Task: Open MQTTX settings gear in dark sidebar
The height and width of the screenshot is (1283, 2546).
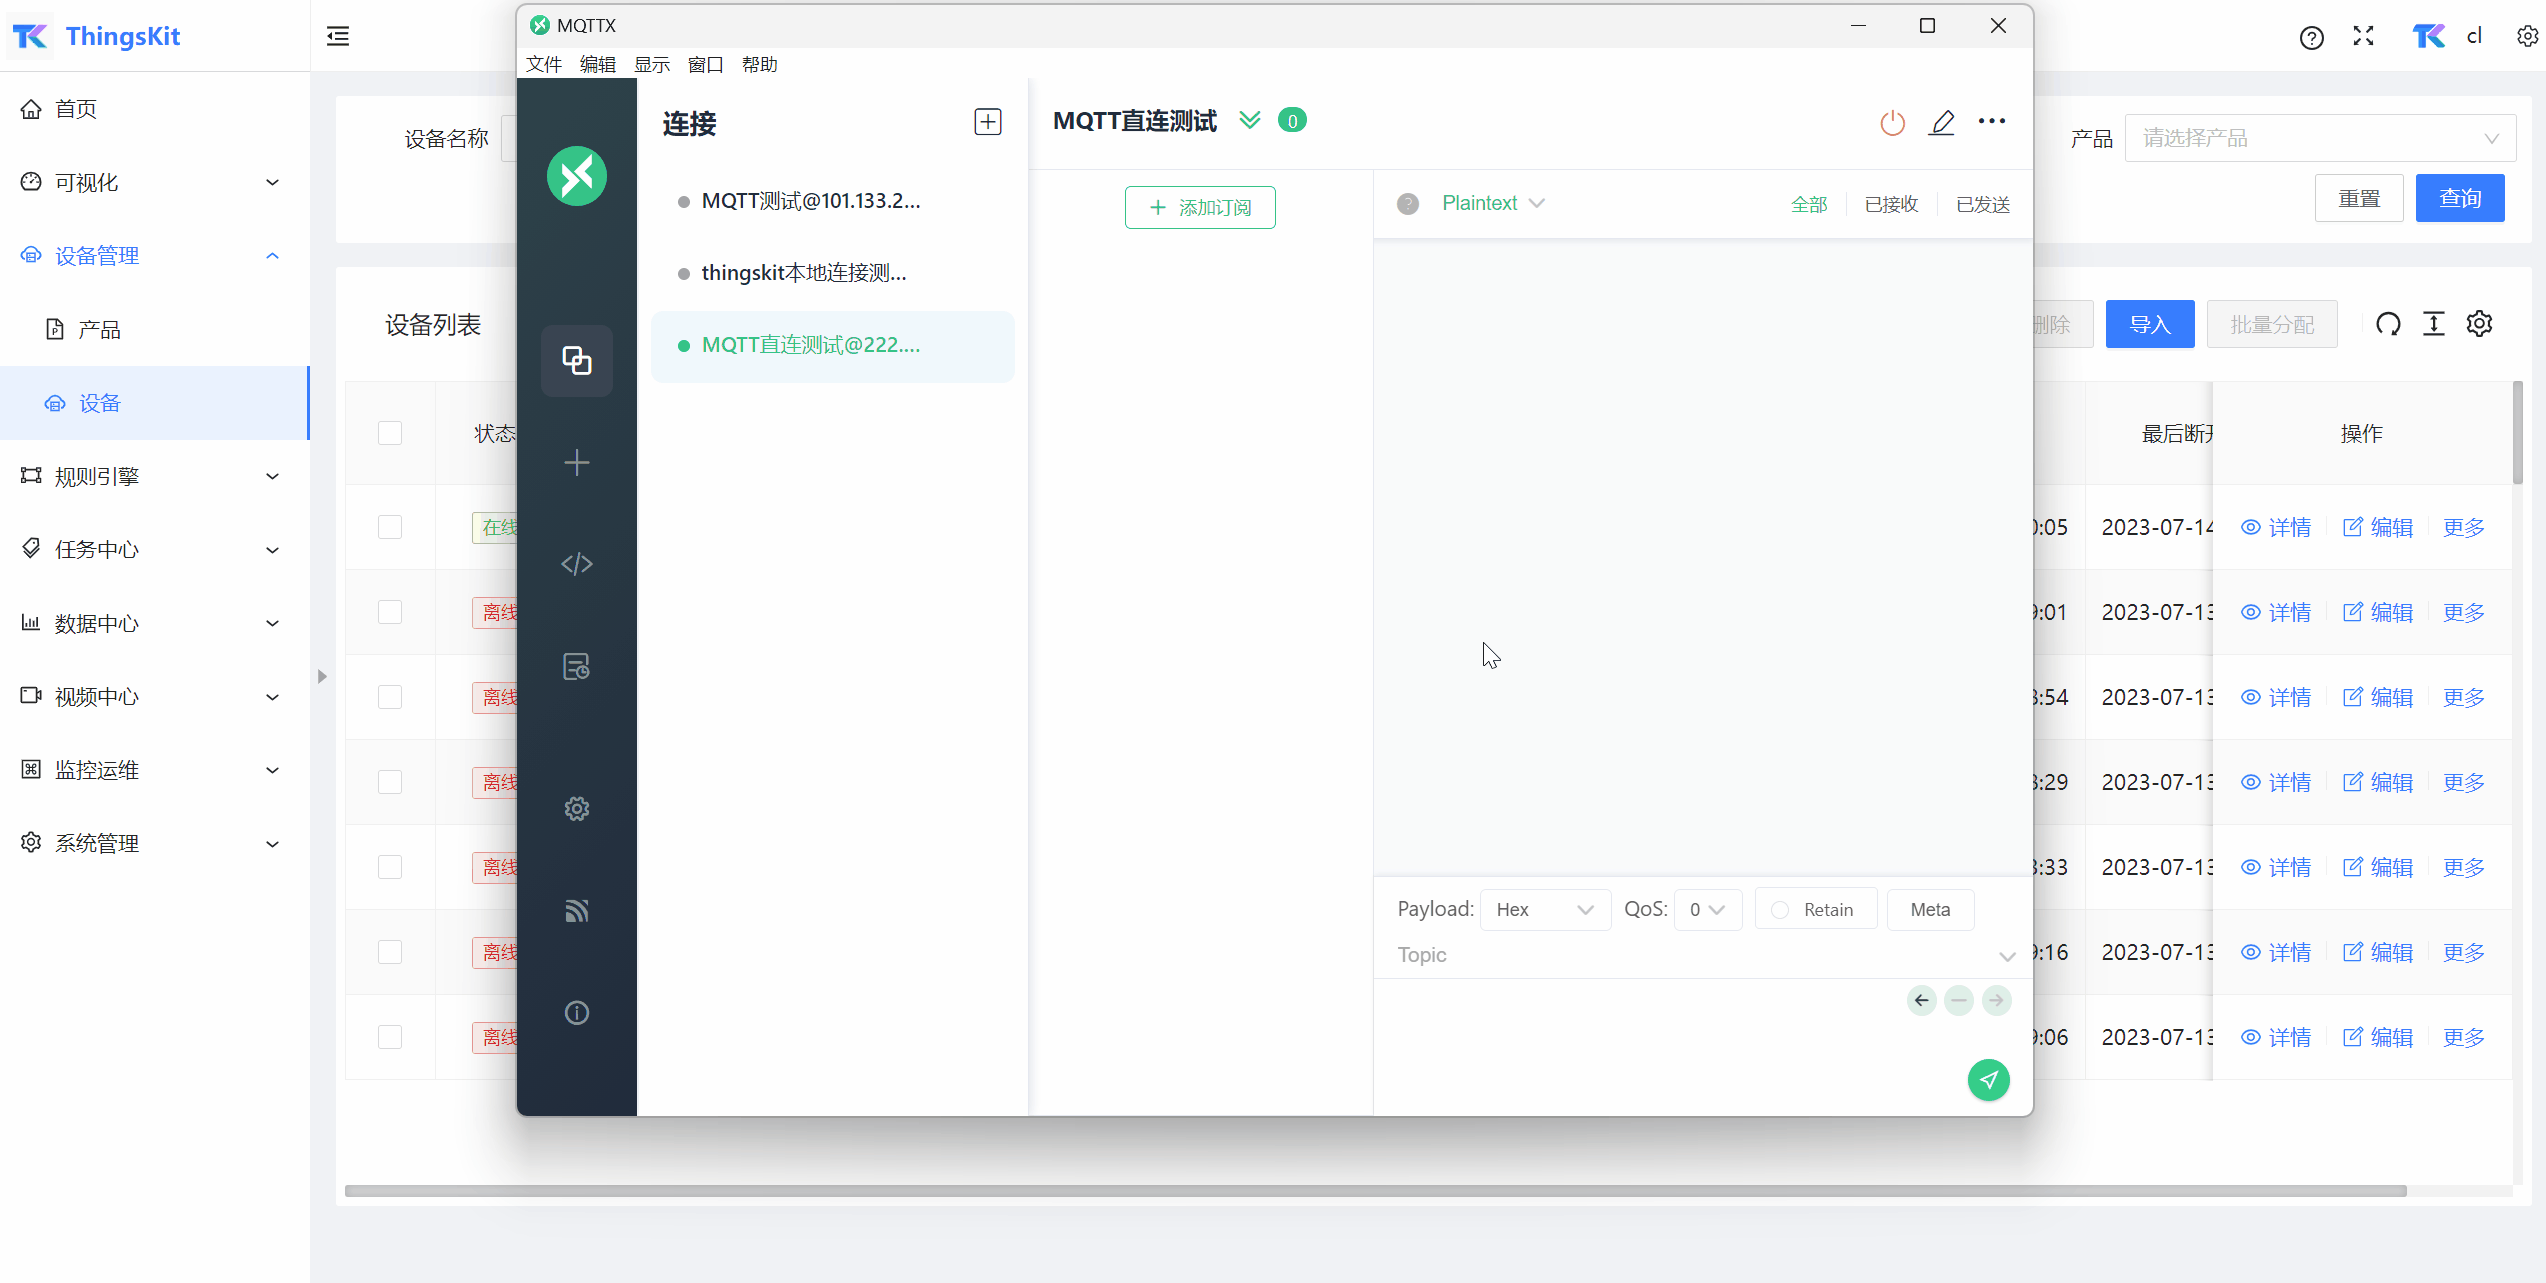Action: tap(577, 808)
